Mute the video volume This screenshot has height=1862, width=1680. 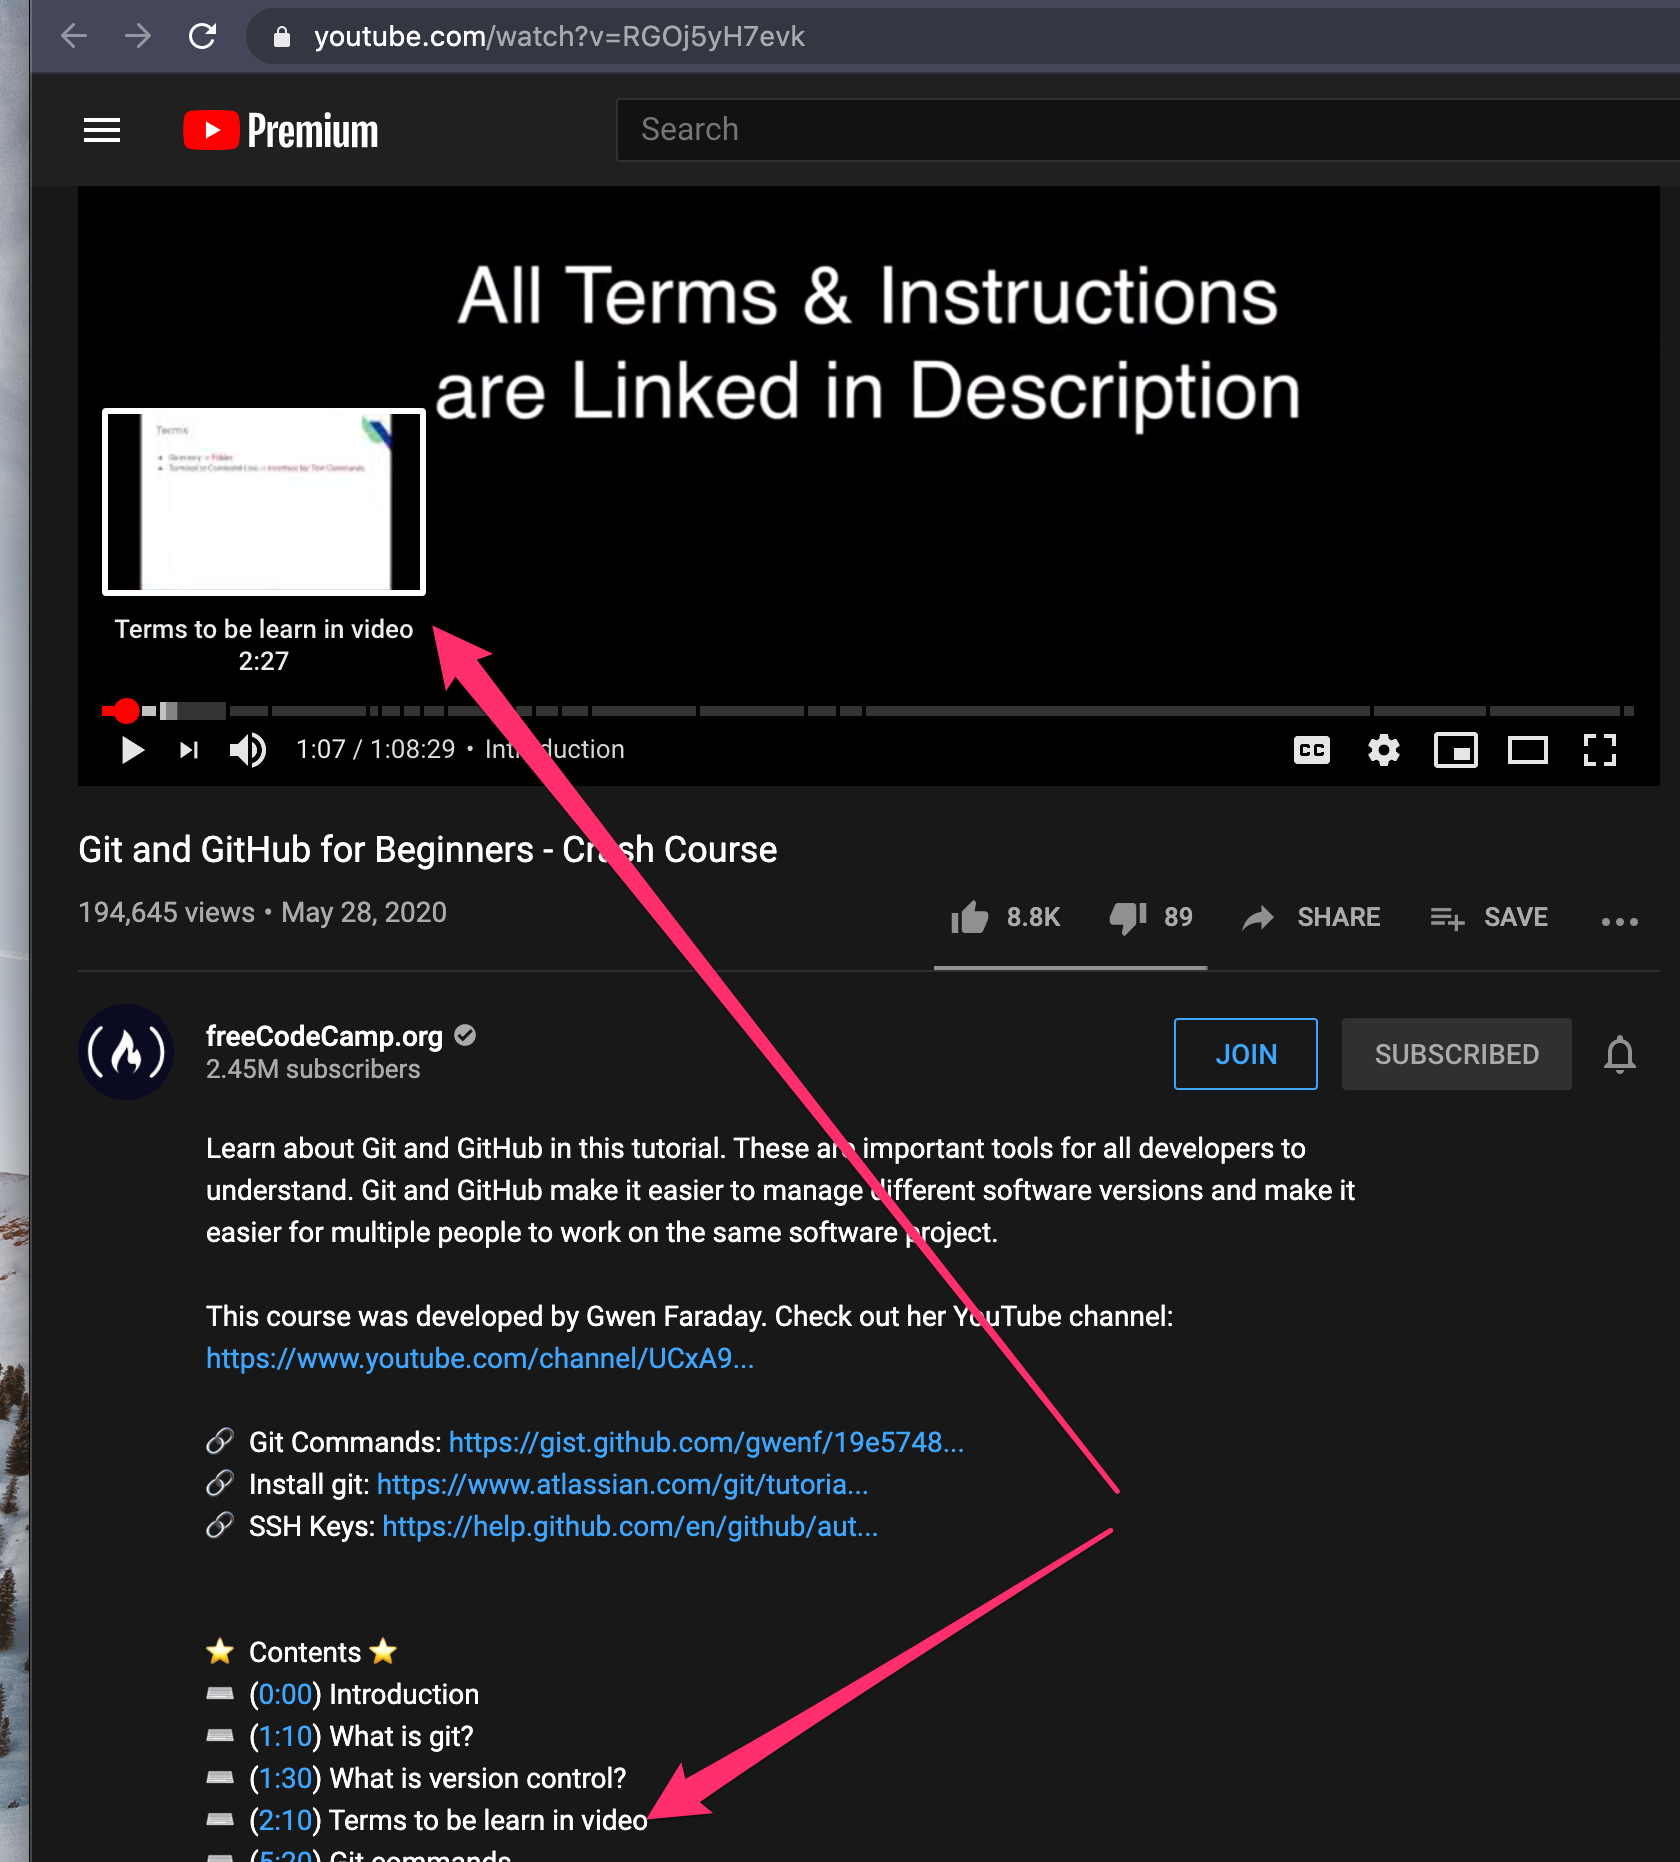coord(247,750)
